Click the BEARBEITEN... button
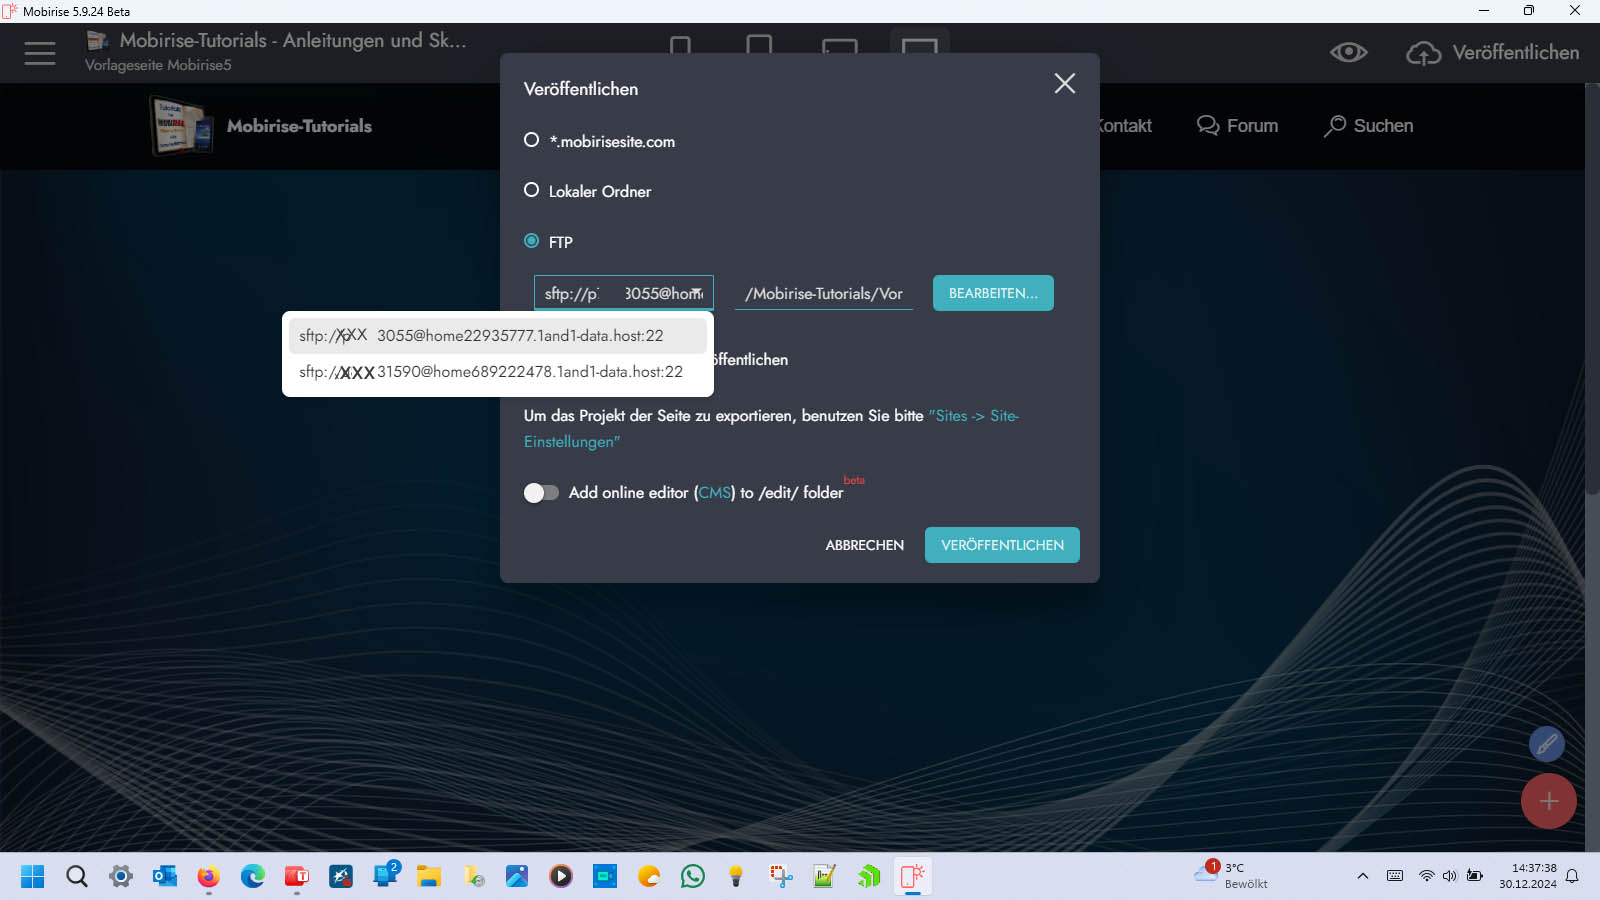The width and height of the screenshot is (1600, 900). click(x=992, y=293)
